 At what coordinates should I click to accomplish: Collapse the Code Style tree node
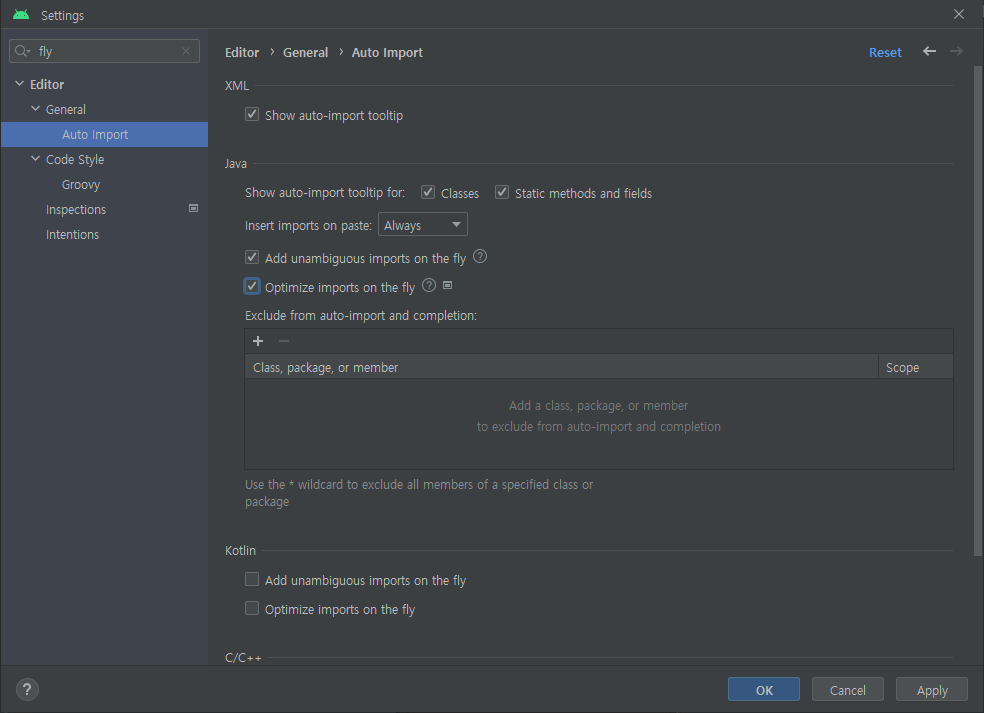click(36, 159)
